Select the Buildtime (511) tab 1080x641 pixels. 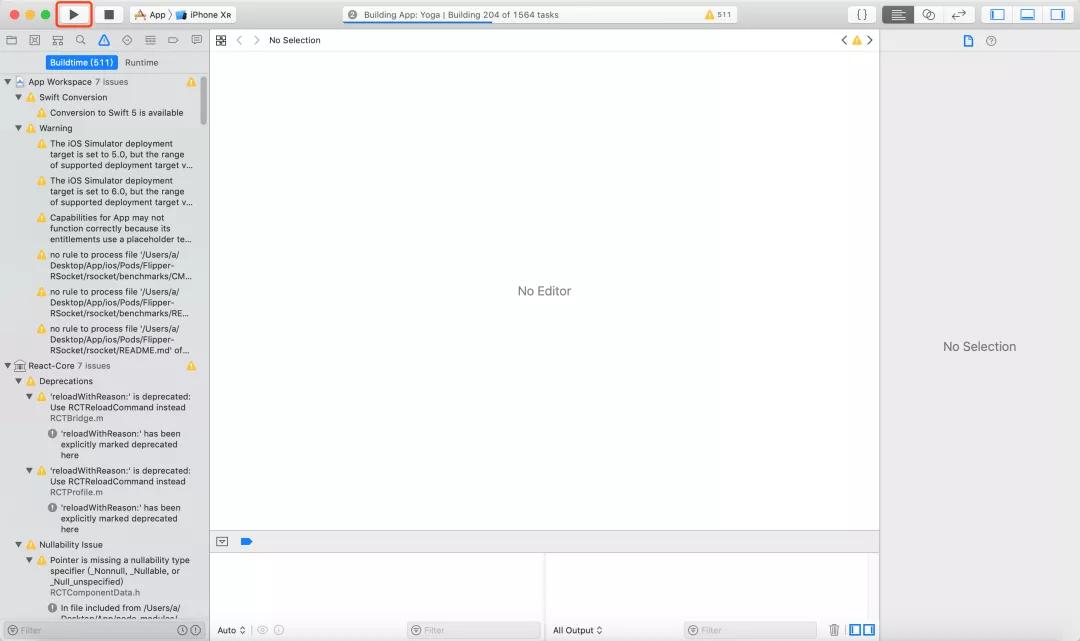point(81,63)
